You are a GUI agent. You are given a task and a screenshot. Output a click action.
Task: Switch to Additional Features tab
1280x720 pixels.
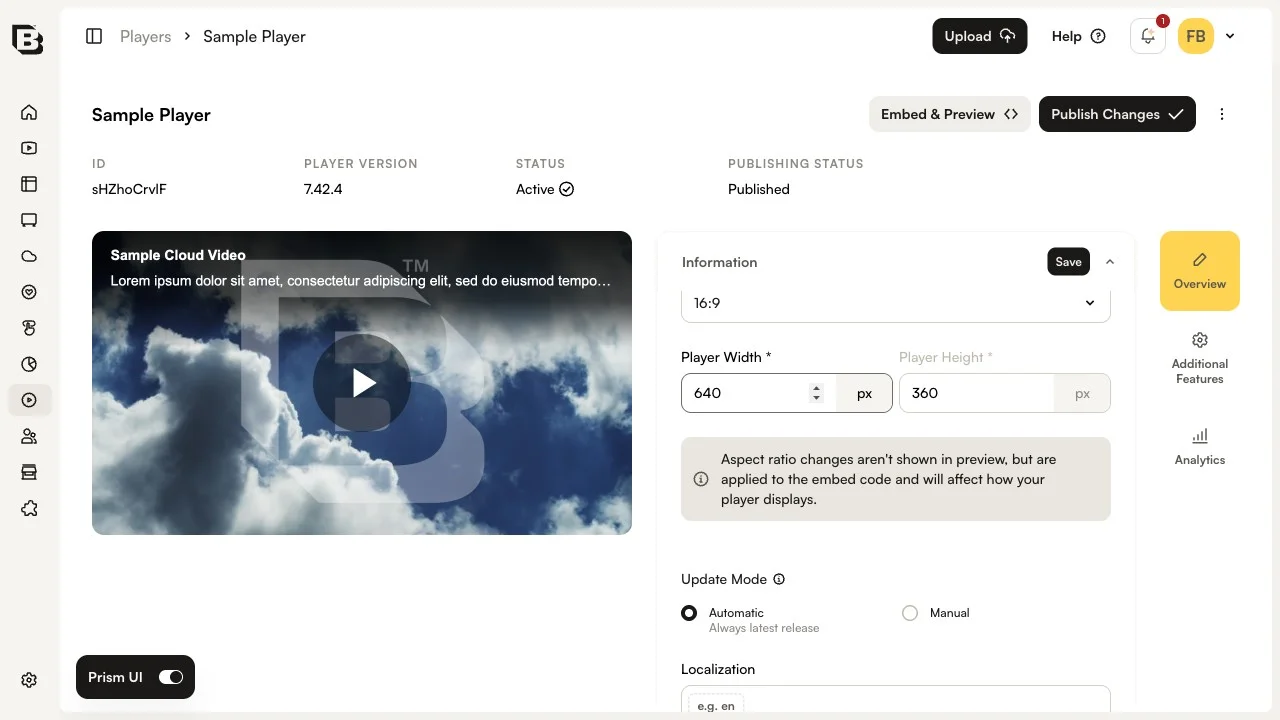[x=1200, y=357]
